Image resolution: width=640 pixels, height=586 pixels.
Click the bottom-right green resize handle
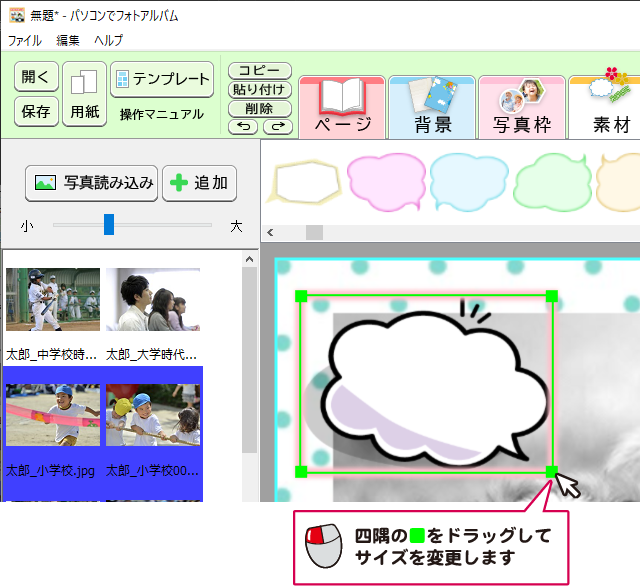click(x=551, y=472)
